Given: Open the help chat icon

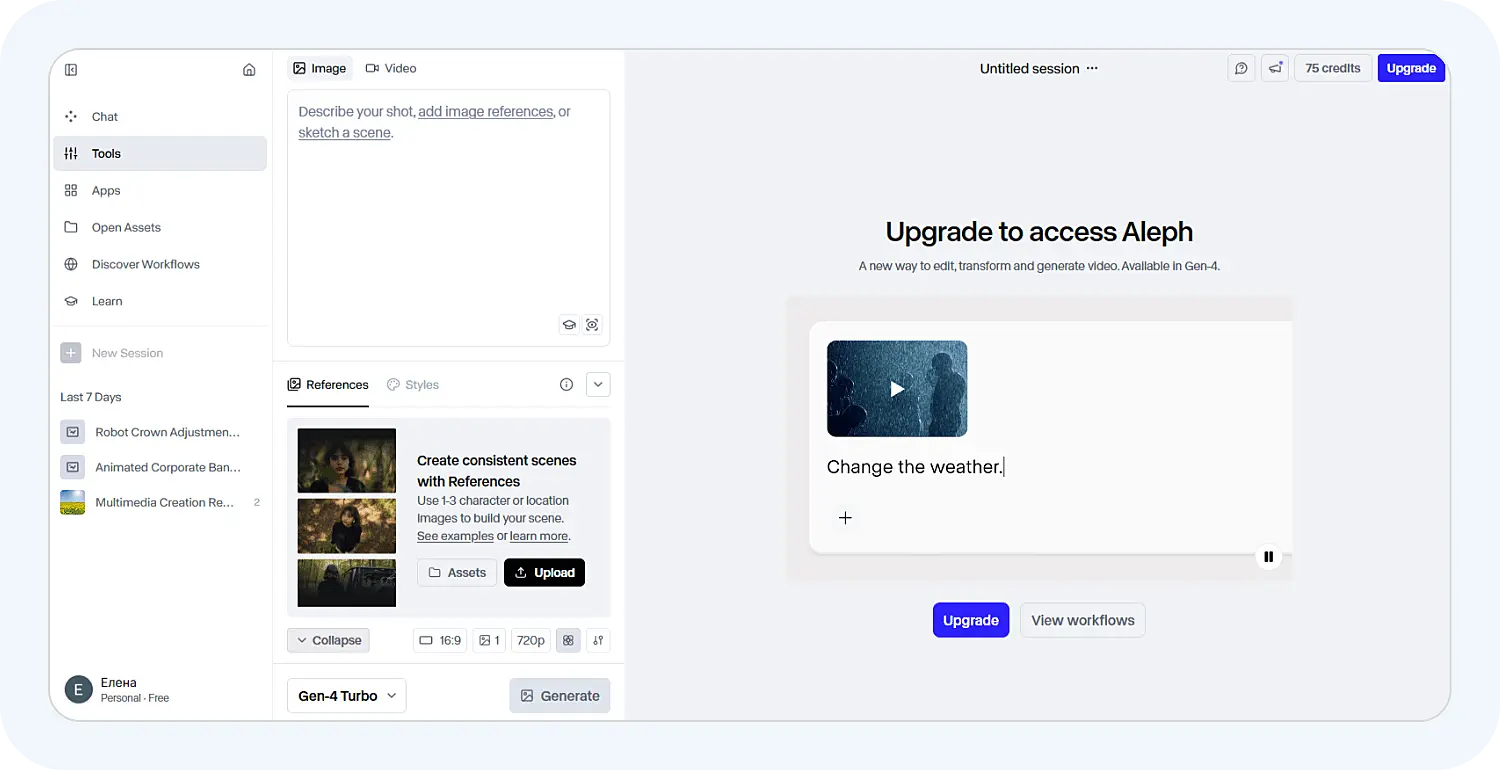Looking at the screenshot, I should (x=1241, y=68).
